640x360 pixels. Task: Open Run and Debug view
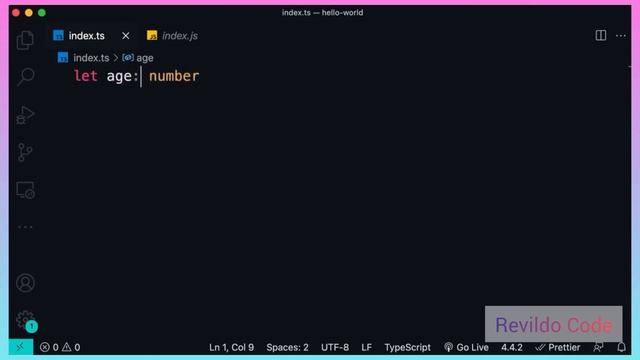(x=25, y=115)
